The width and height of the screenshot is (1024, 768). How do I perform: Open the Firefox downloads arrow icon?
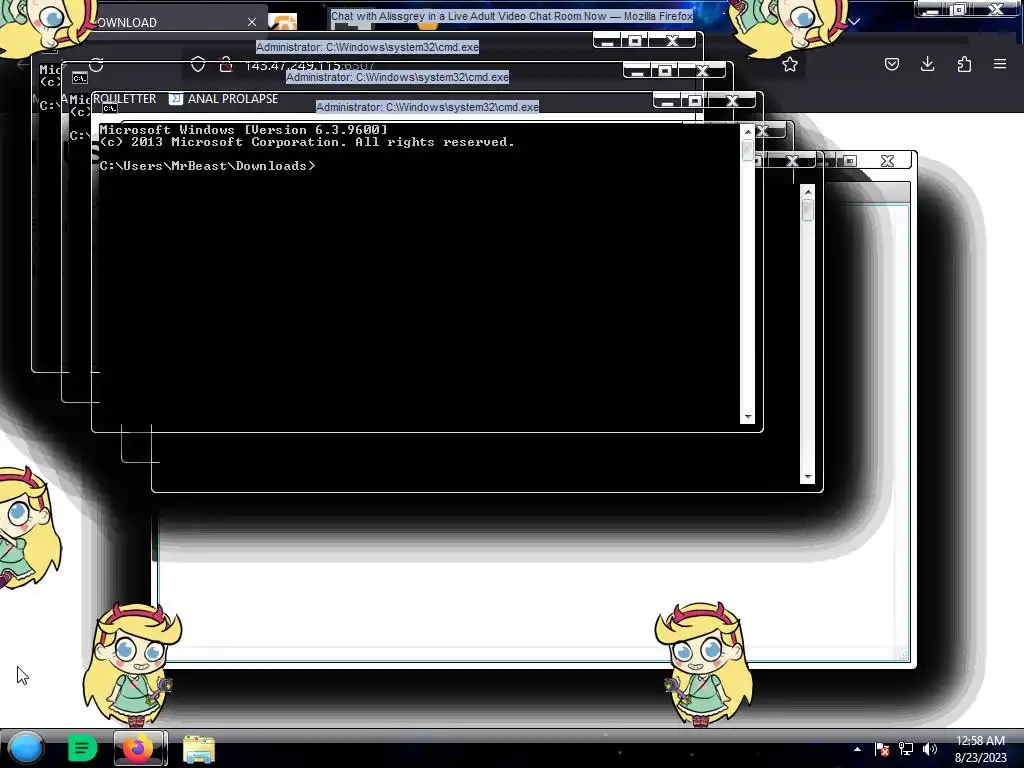coord(927,64)
